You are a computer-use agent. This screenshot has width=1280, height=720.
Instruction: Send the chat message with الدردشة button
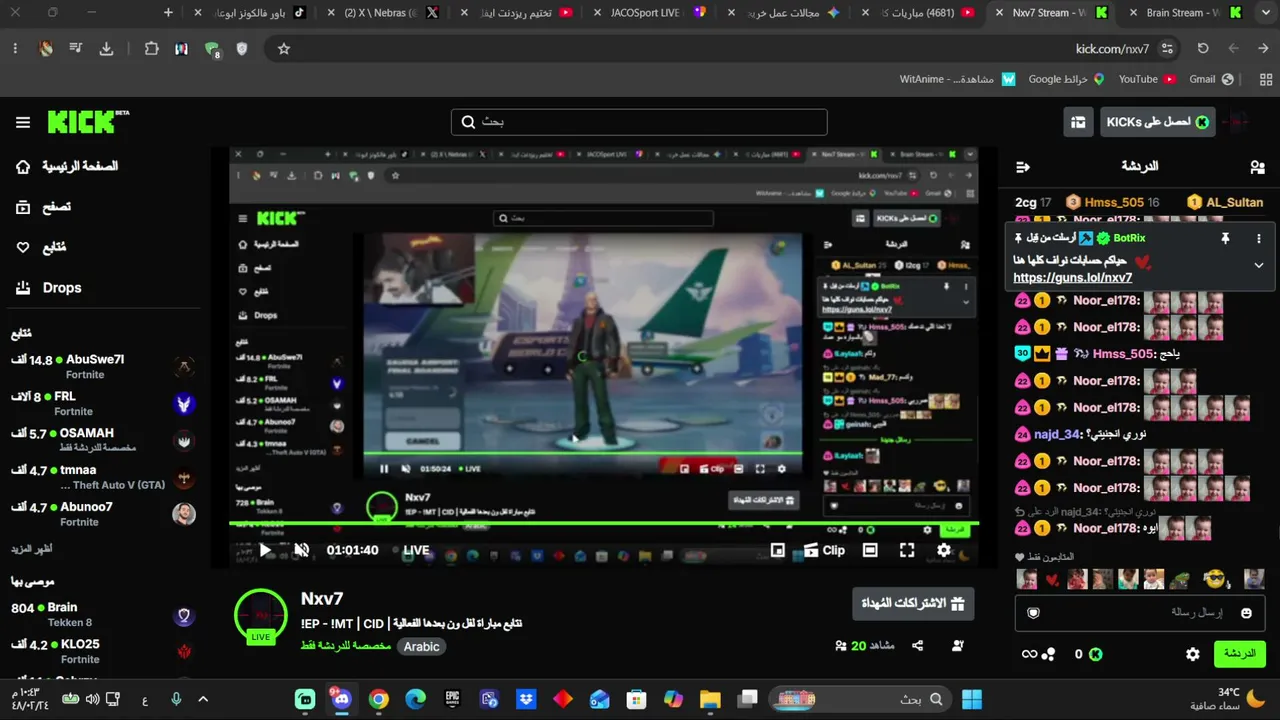pyautogui.click(x=1240, y=654)
